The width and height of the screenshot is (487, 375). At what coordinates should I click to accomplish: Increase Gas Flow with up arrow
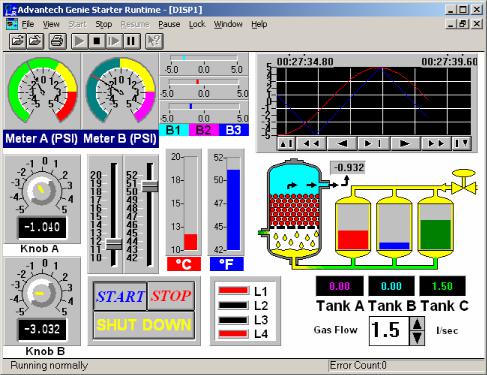[417, 324]
